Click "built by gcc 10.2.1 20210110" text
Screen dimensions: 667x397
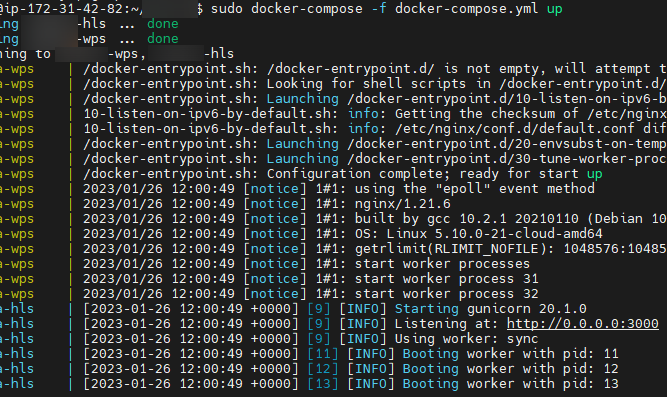tap(467, 219)
